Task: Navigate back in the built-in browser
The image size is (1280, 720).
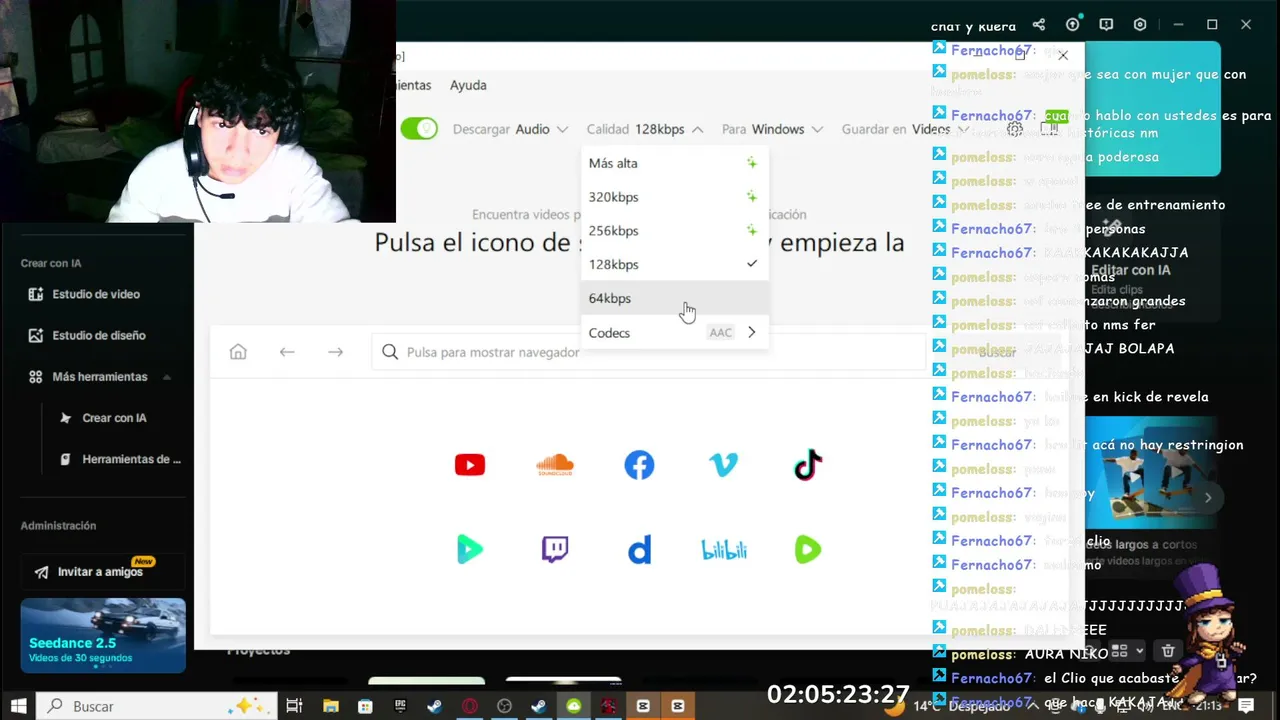Action: 287,352
